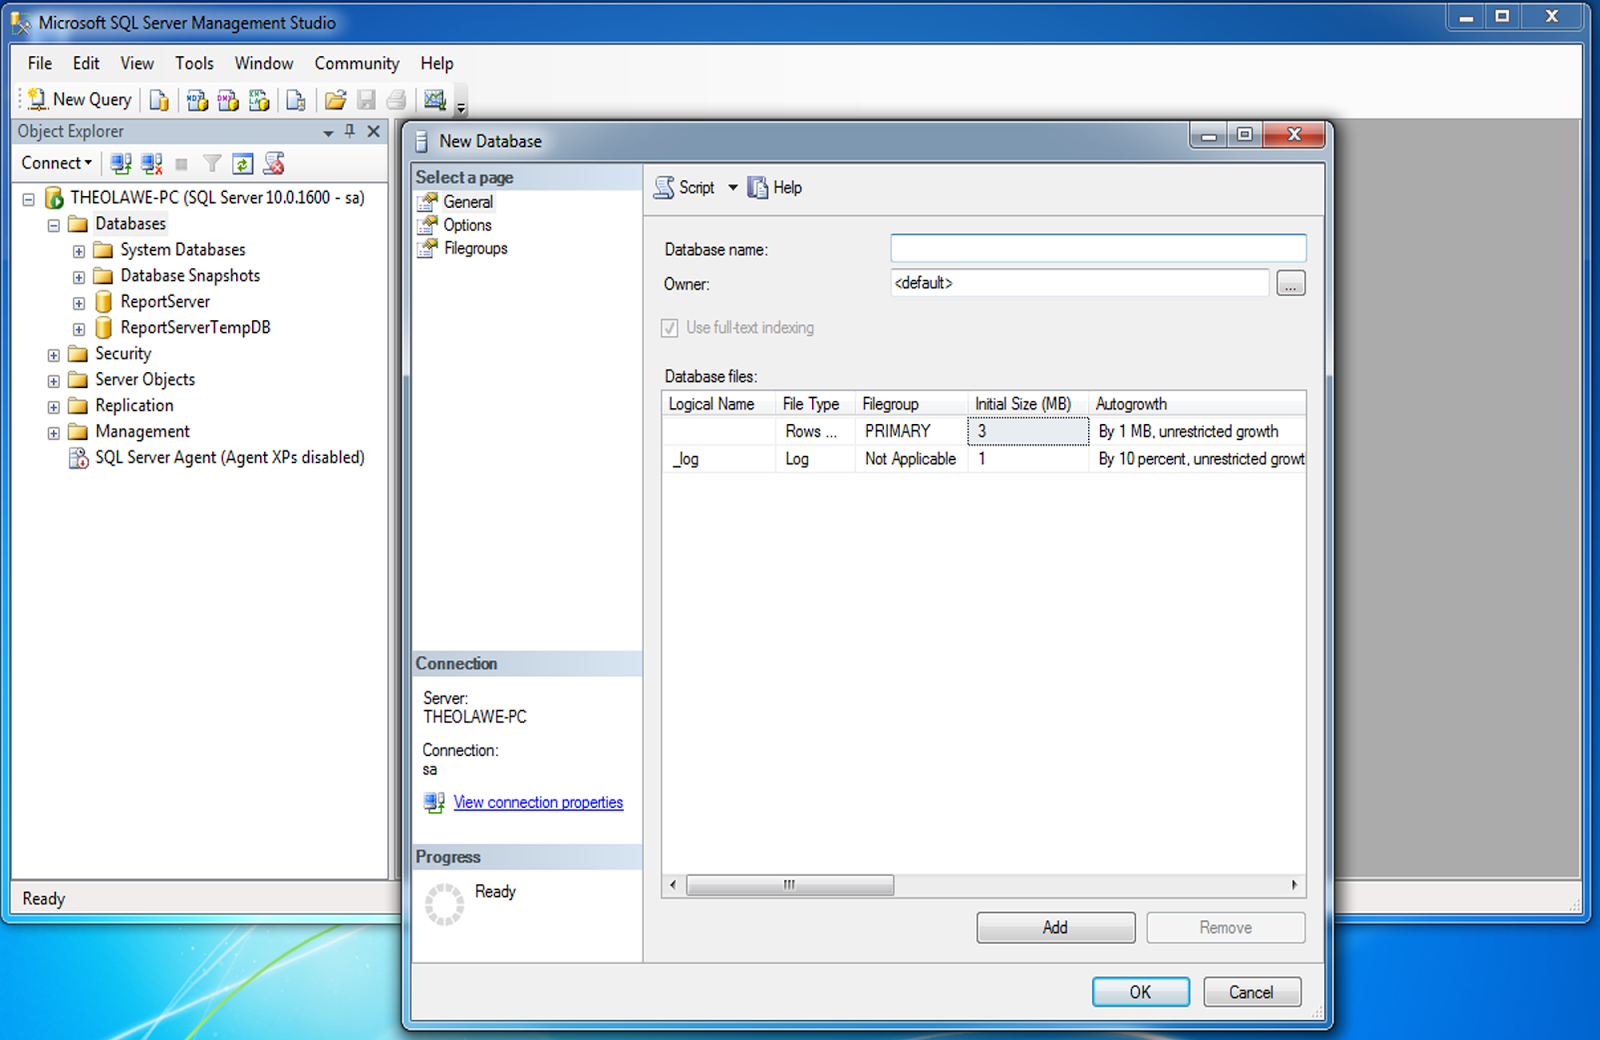1600x1040 pixels.
Task: Click the New Query toolbar button
Action: [79, 99]
